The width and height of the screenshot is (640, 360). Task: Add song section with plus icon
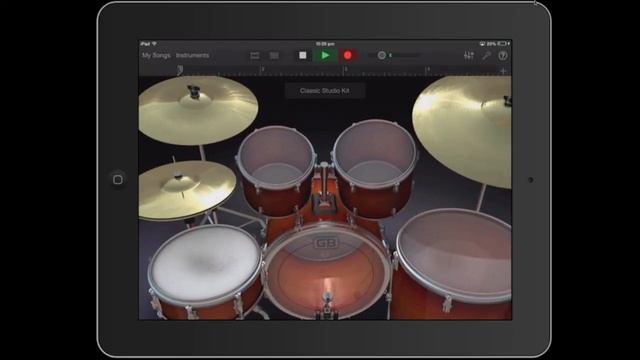click(503, 71)
